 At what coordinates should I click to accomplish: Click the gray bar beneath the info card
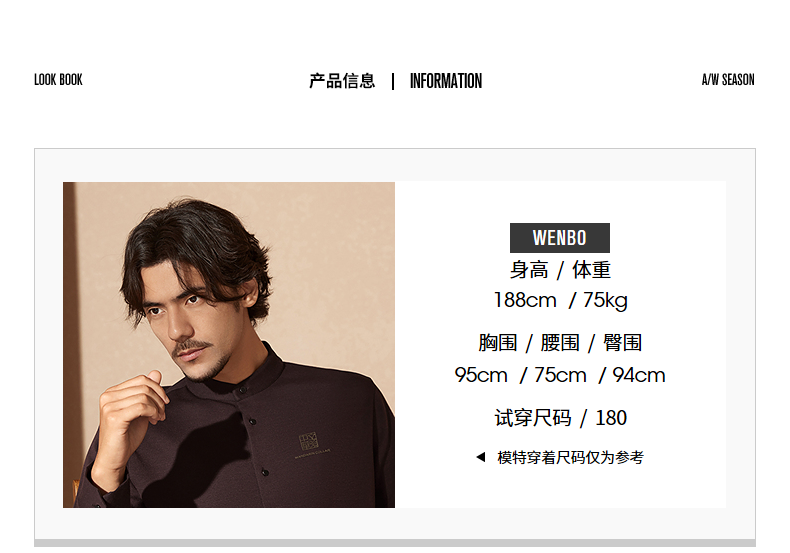tap(395, 543)
